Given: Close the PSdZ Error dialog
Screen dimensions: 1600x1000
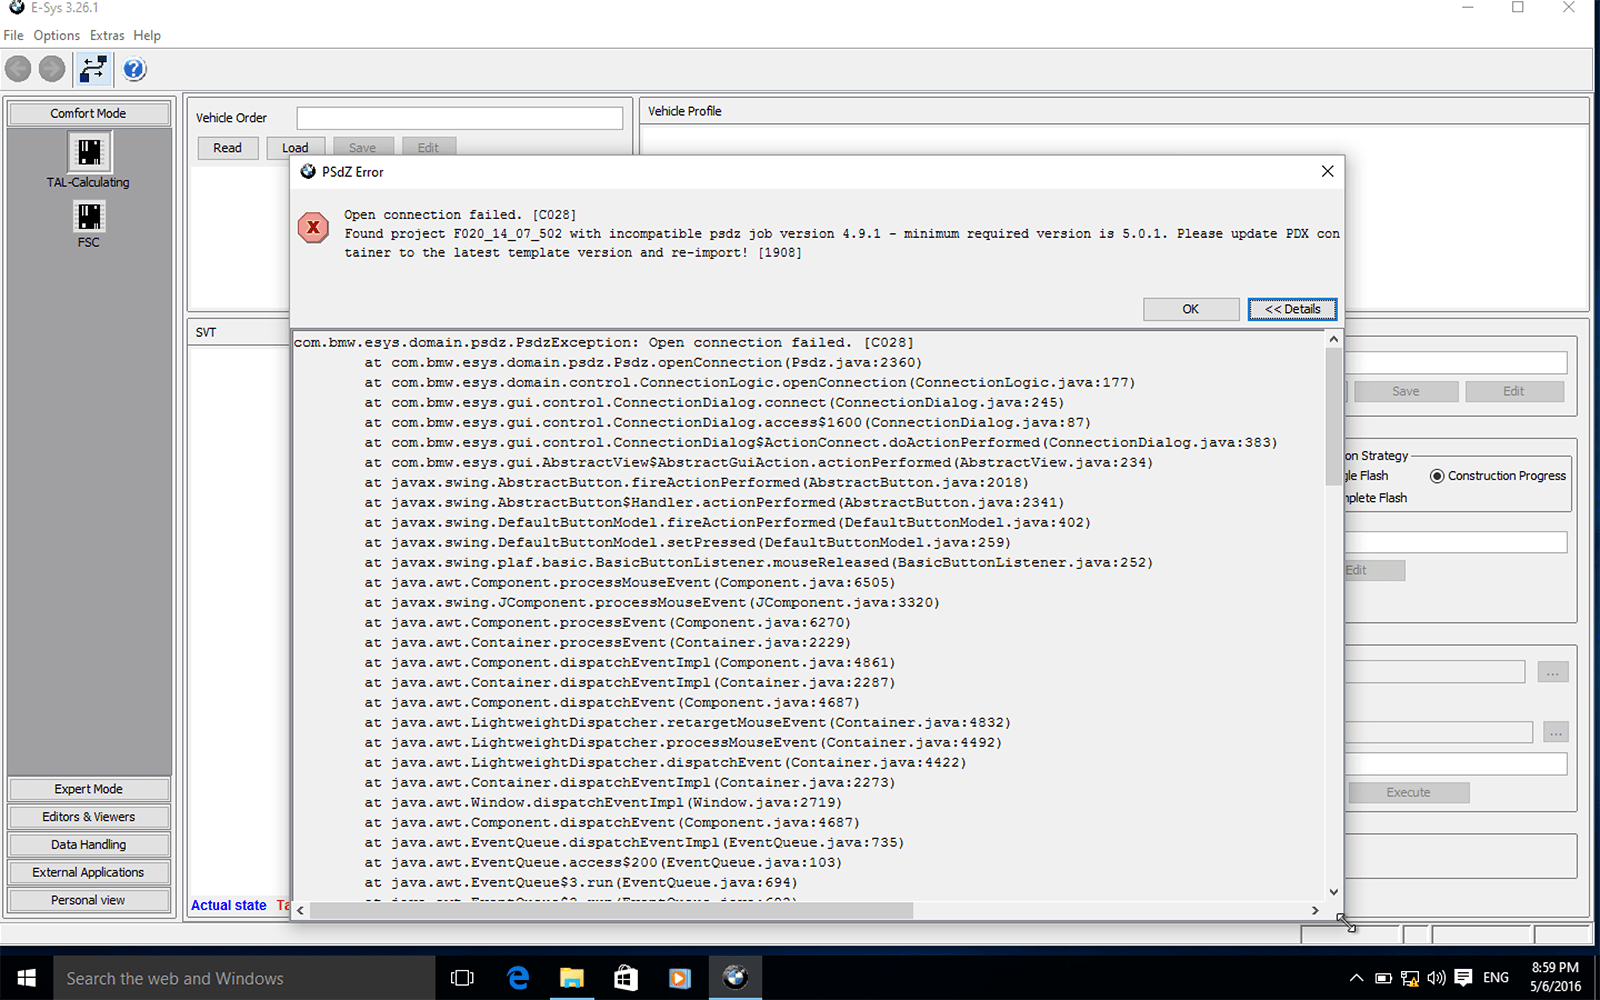Looking at the screenshot, I should tap(1327, 171).
